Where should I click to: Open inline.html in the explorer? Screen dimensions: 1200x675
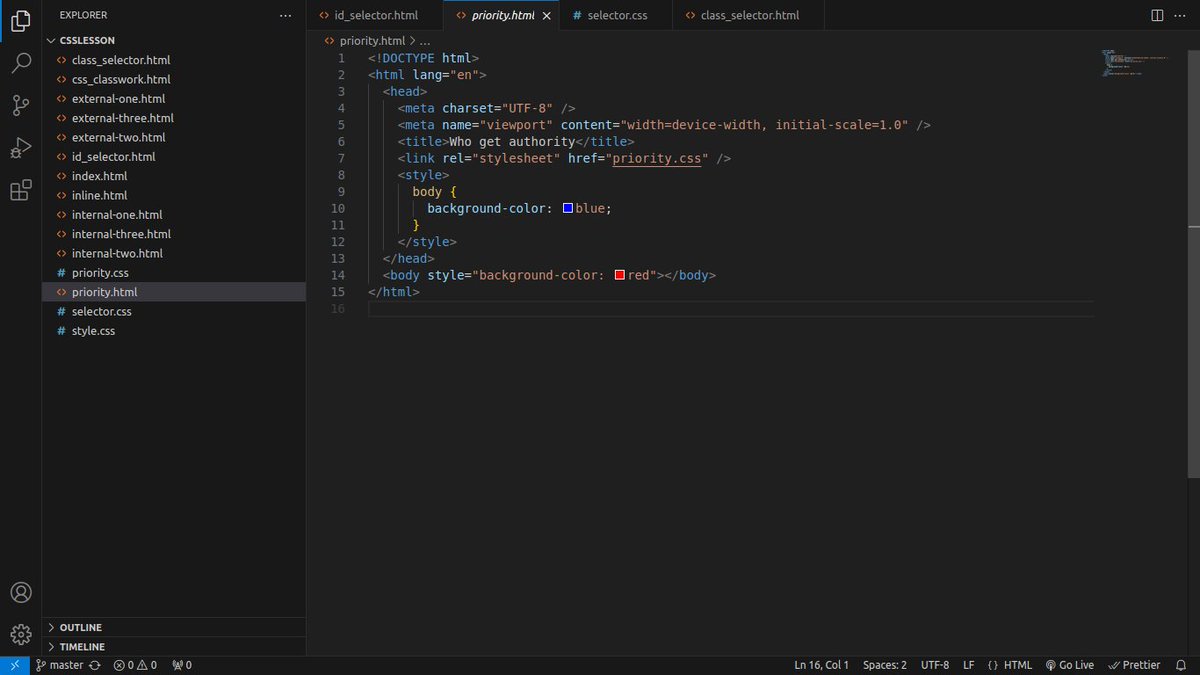174,195
